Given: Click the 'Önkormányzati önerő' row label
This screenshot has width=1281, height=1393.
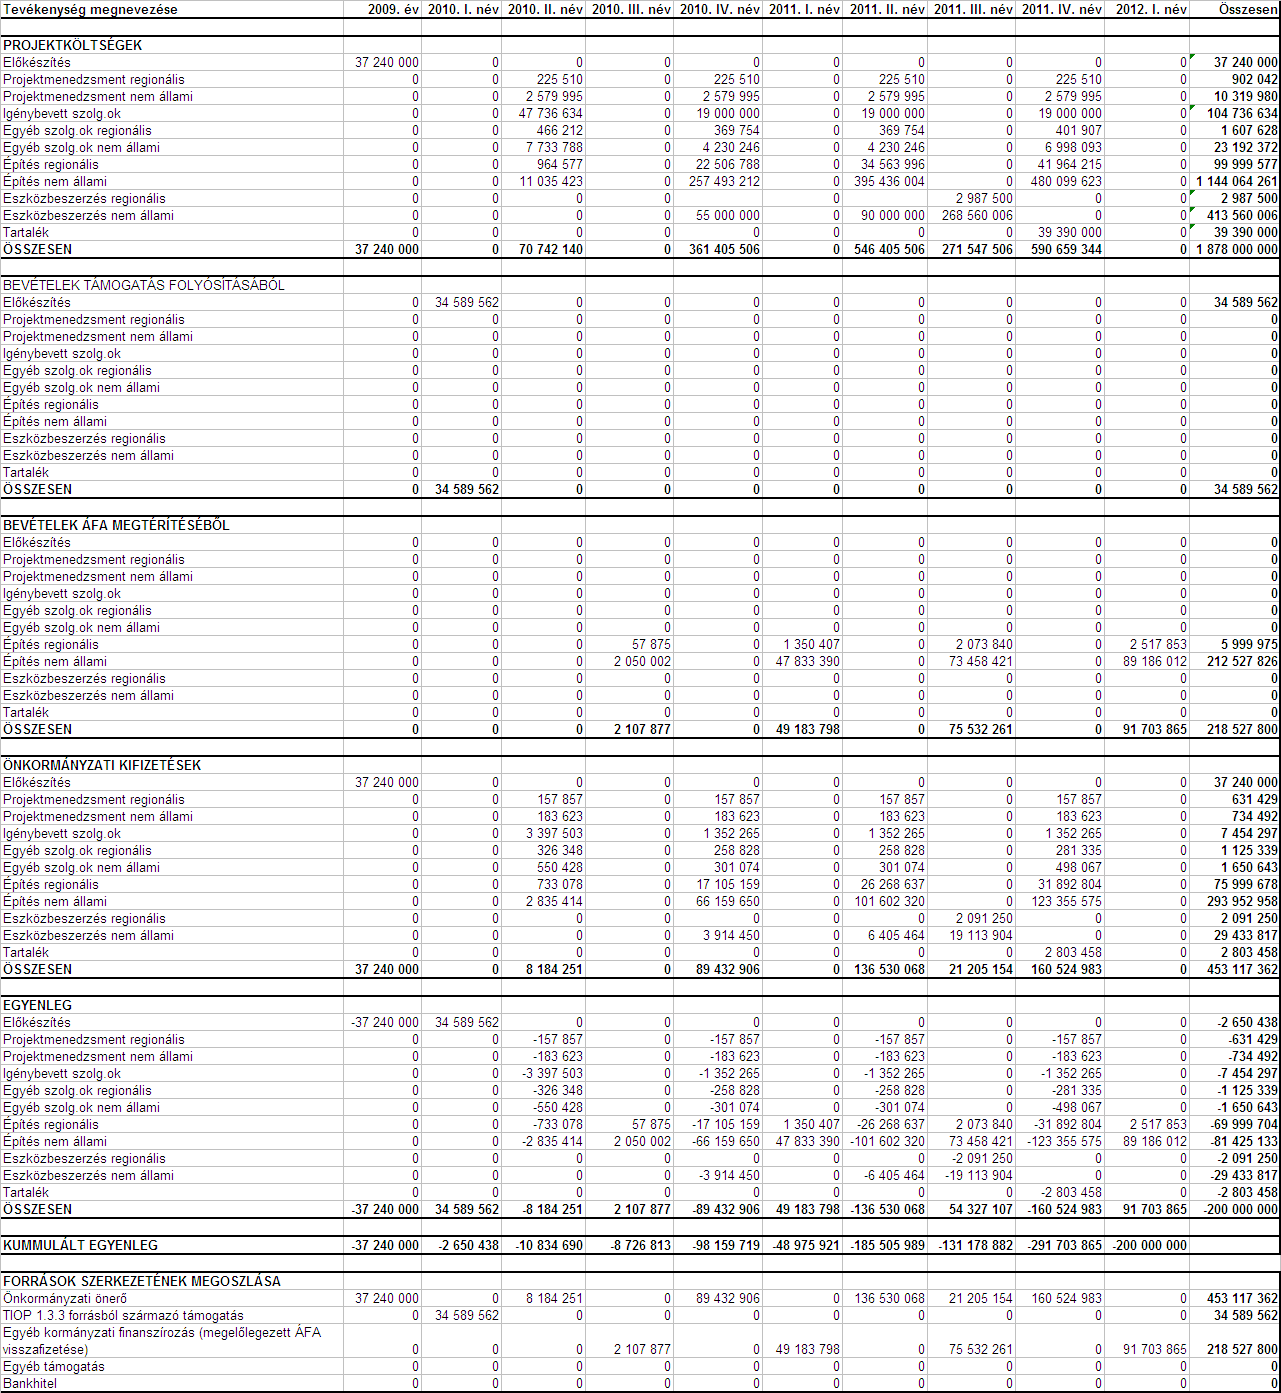Looking at the screenshot, I should click(x=63, y=1298).
